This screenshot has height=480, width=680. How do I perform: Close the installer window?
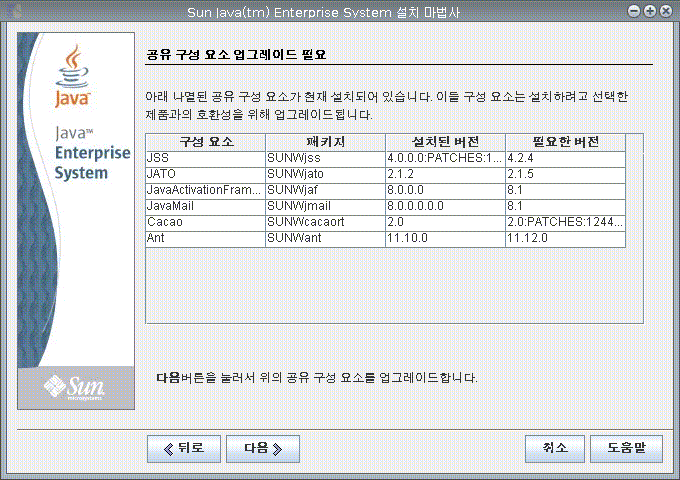pyautogui.click(x=666, y=11)
